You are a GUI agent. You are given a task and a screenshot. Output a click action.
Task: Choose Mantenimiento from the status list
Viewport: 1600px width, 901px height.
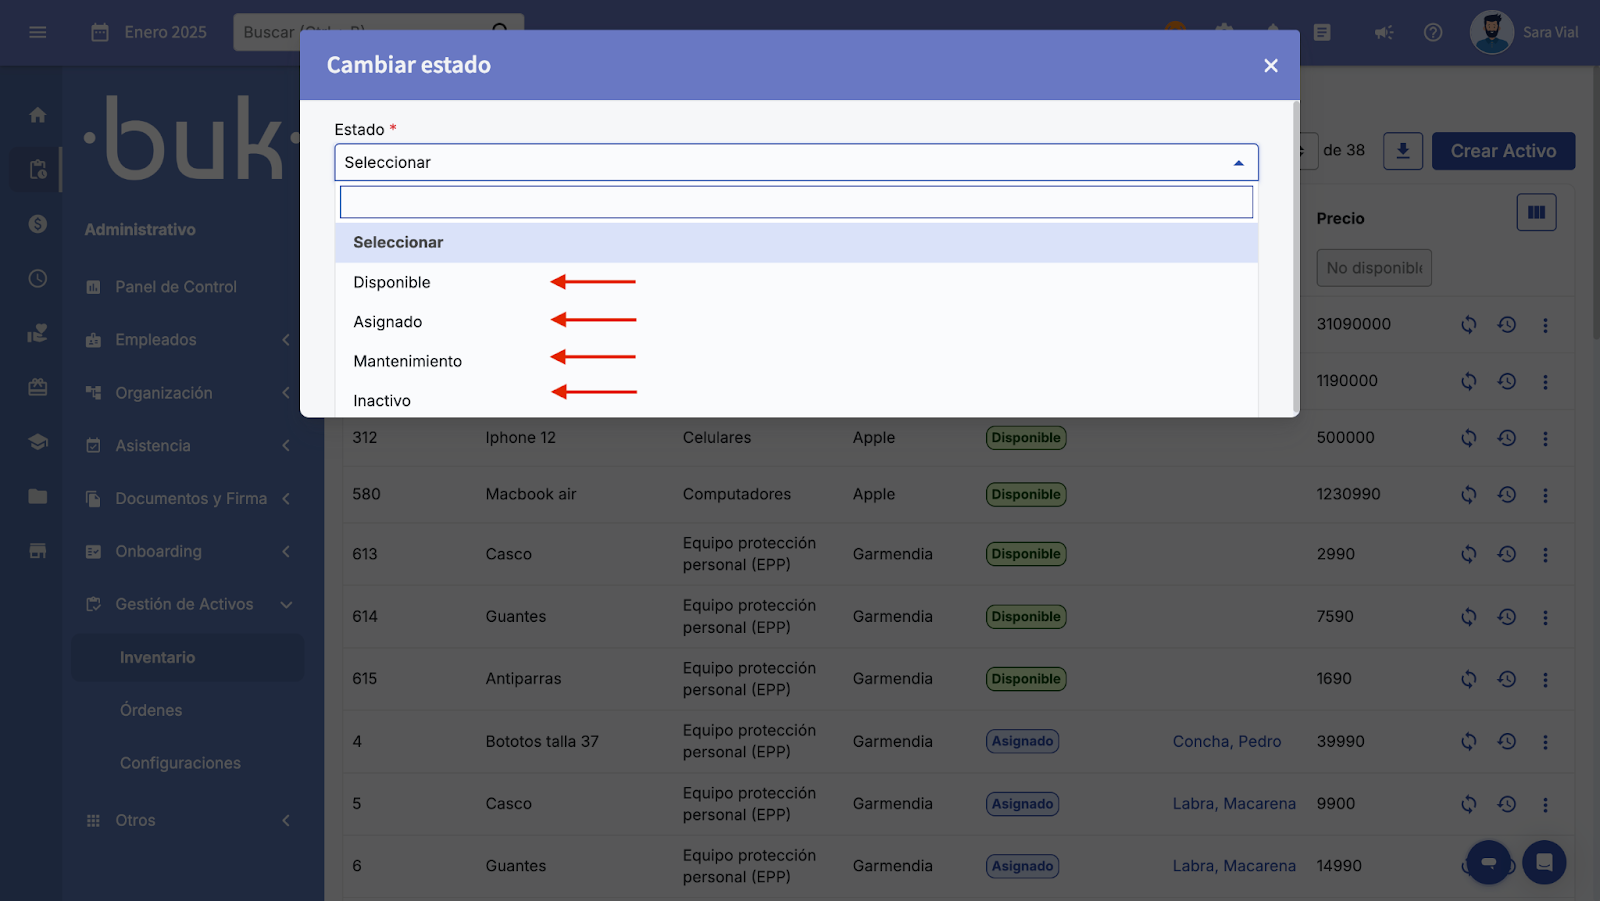click(407, 361)
